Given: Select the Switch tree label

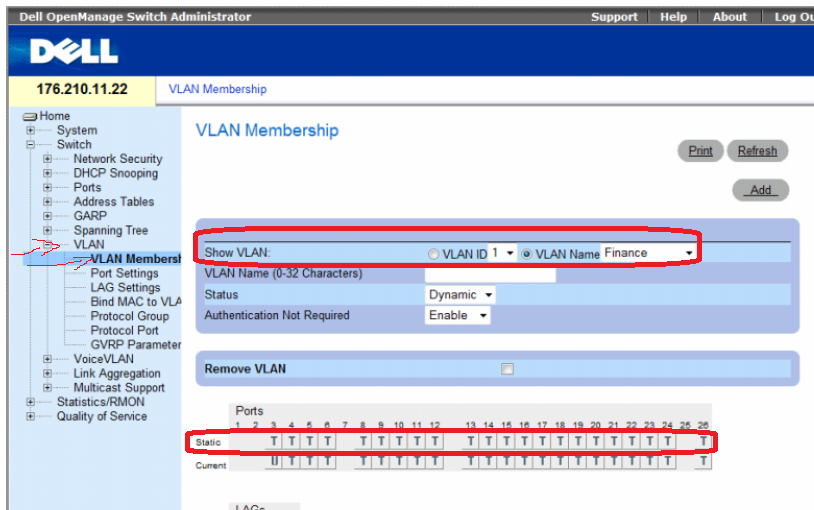Looking at the screenshot, I should [74, 144].
